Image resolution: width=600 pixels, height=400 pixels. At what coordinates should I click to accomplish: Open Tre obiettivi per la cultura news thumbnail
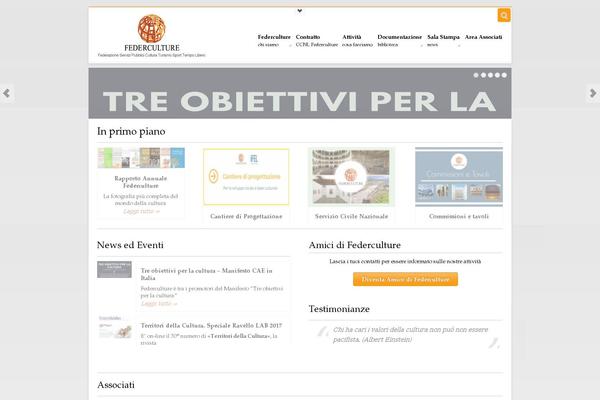[x=114, y=269]
